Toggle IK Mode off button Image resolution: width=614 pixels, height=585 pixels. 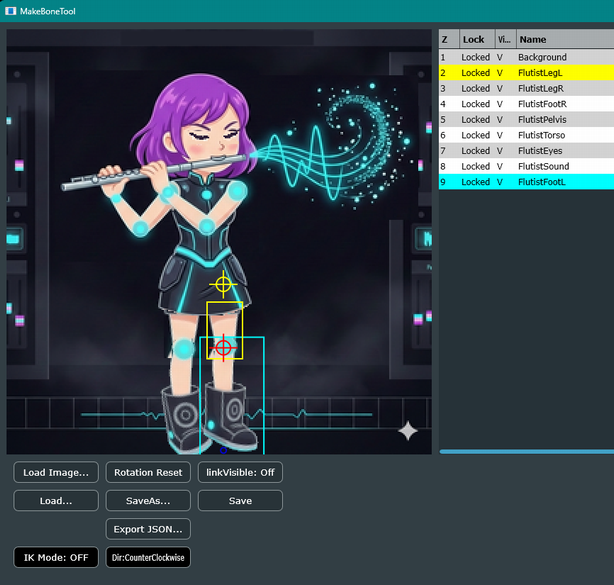pyautogui.click(x=56, y=557)
